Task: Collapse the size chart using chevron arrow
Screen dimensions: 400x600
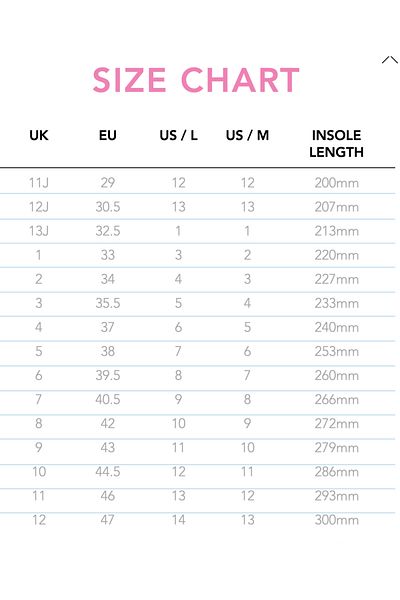Action: click(x=390, y=60)
